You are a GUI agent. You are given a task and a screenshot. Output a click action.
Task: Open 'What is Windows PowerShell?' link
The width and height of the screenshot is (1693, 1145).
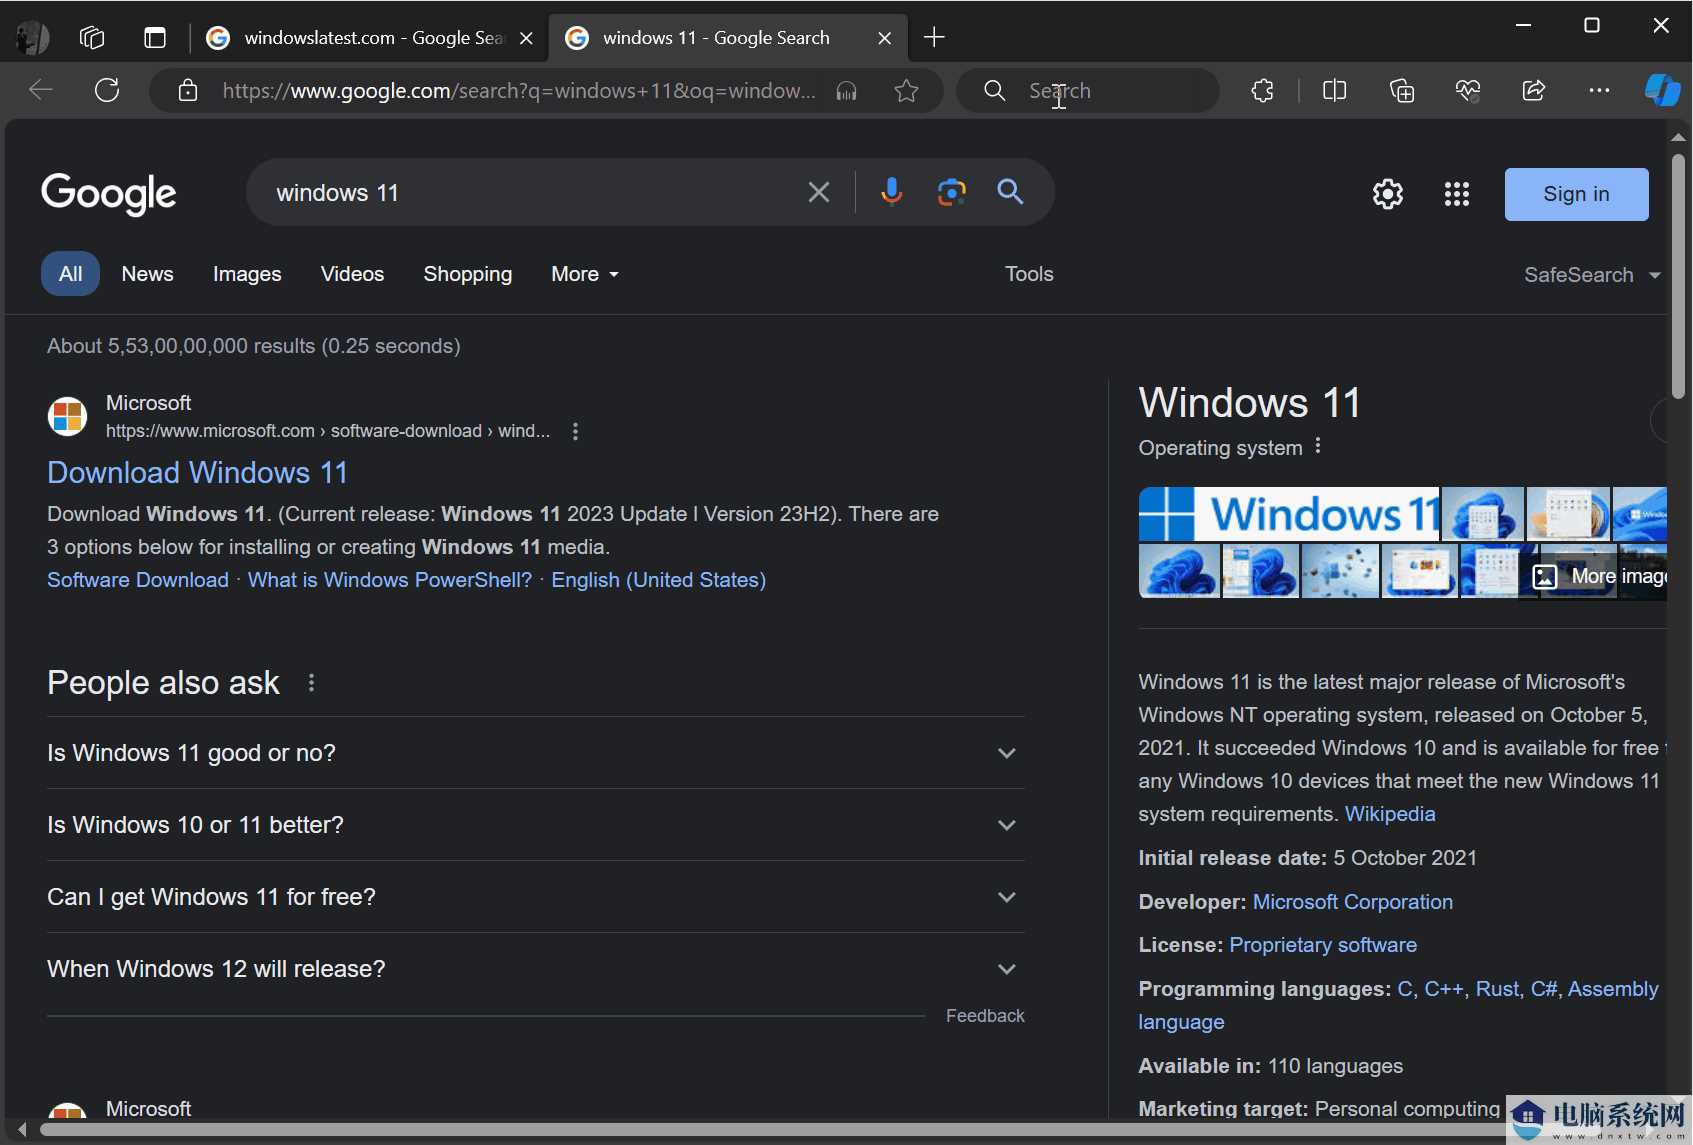(x=390, y=580)
